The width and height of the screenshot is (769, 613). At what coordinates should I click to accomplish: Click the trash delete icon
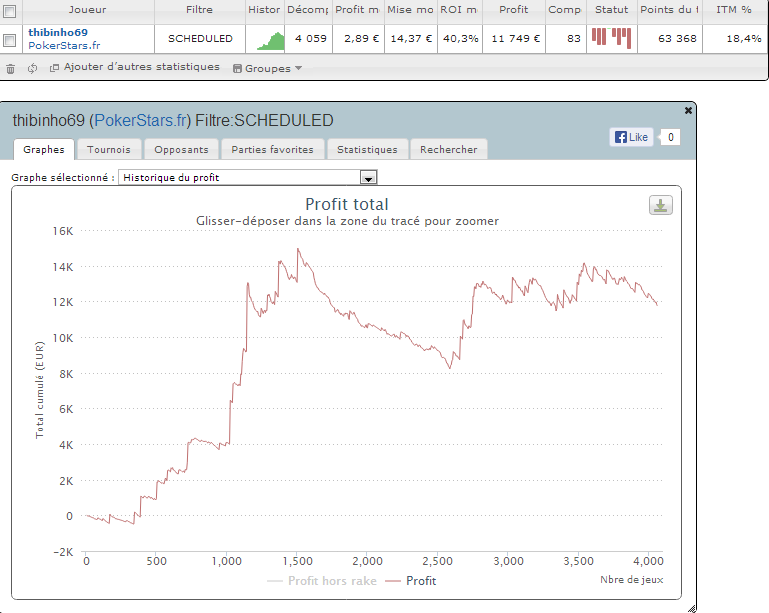coord(10,69)
